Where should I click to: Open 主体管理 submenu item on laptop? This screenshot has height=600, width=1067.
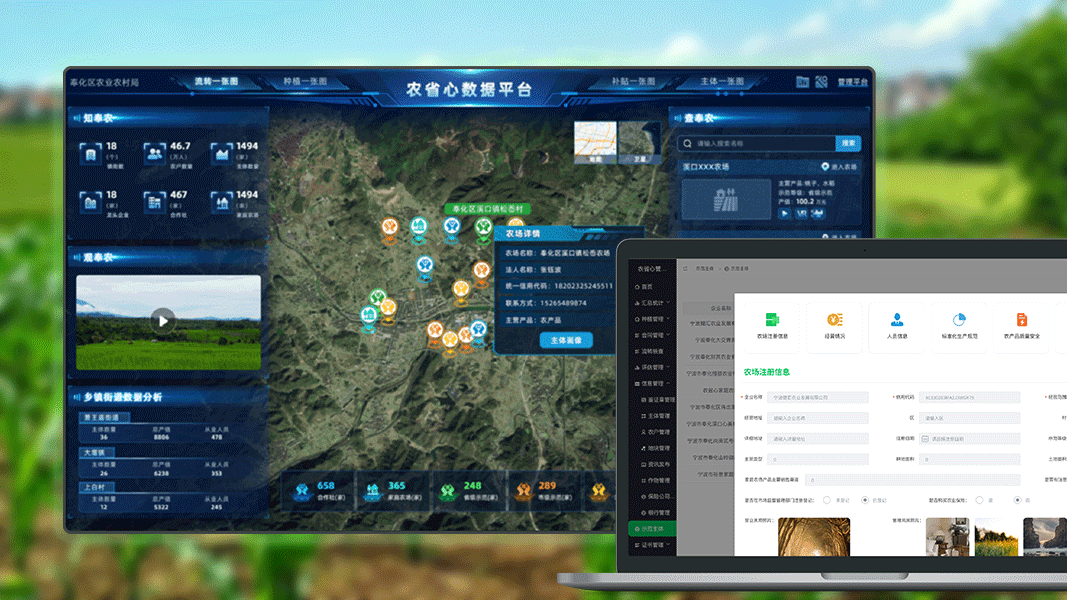[x=657, y=416]
